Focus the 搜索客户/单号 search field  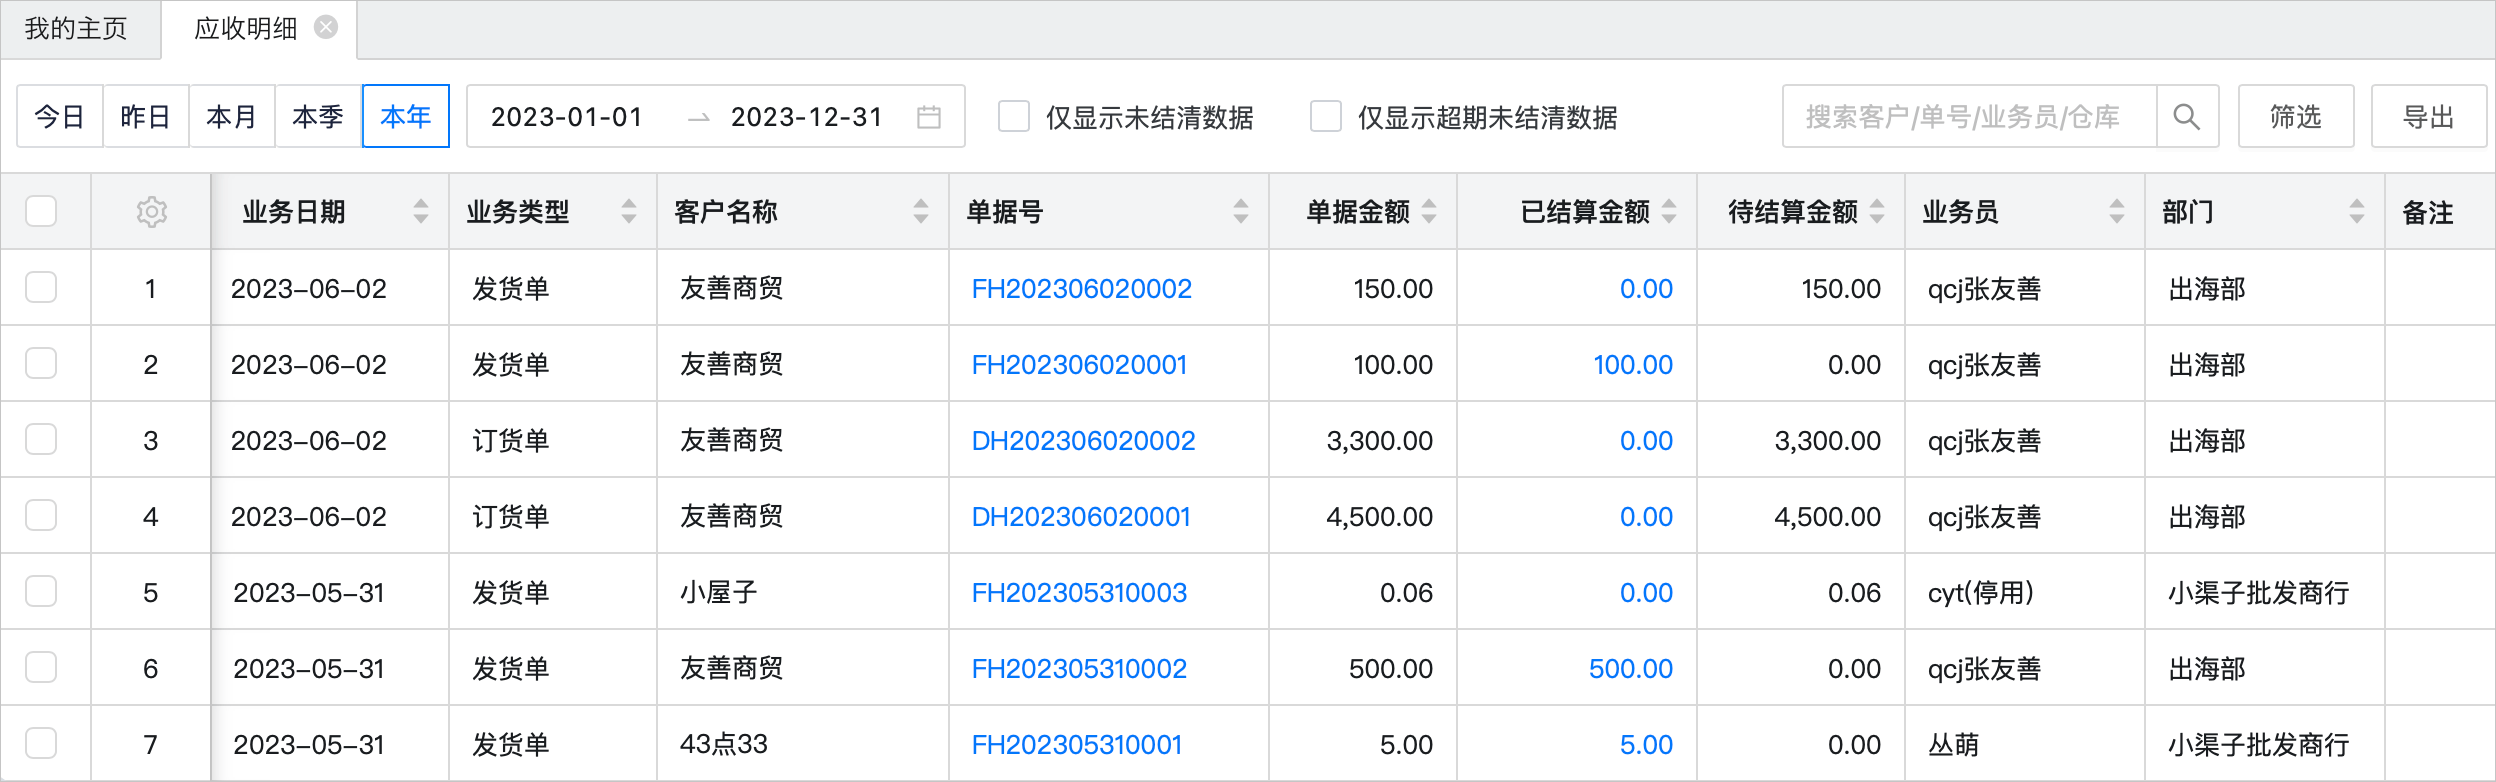[x=1966, y=117]
